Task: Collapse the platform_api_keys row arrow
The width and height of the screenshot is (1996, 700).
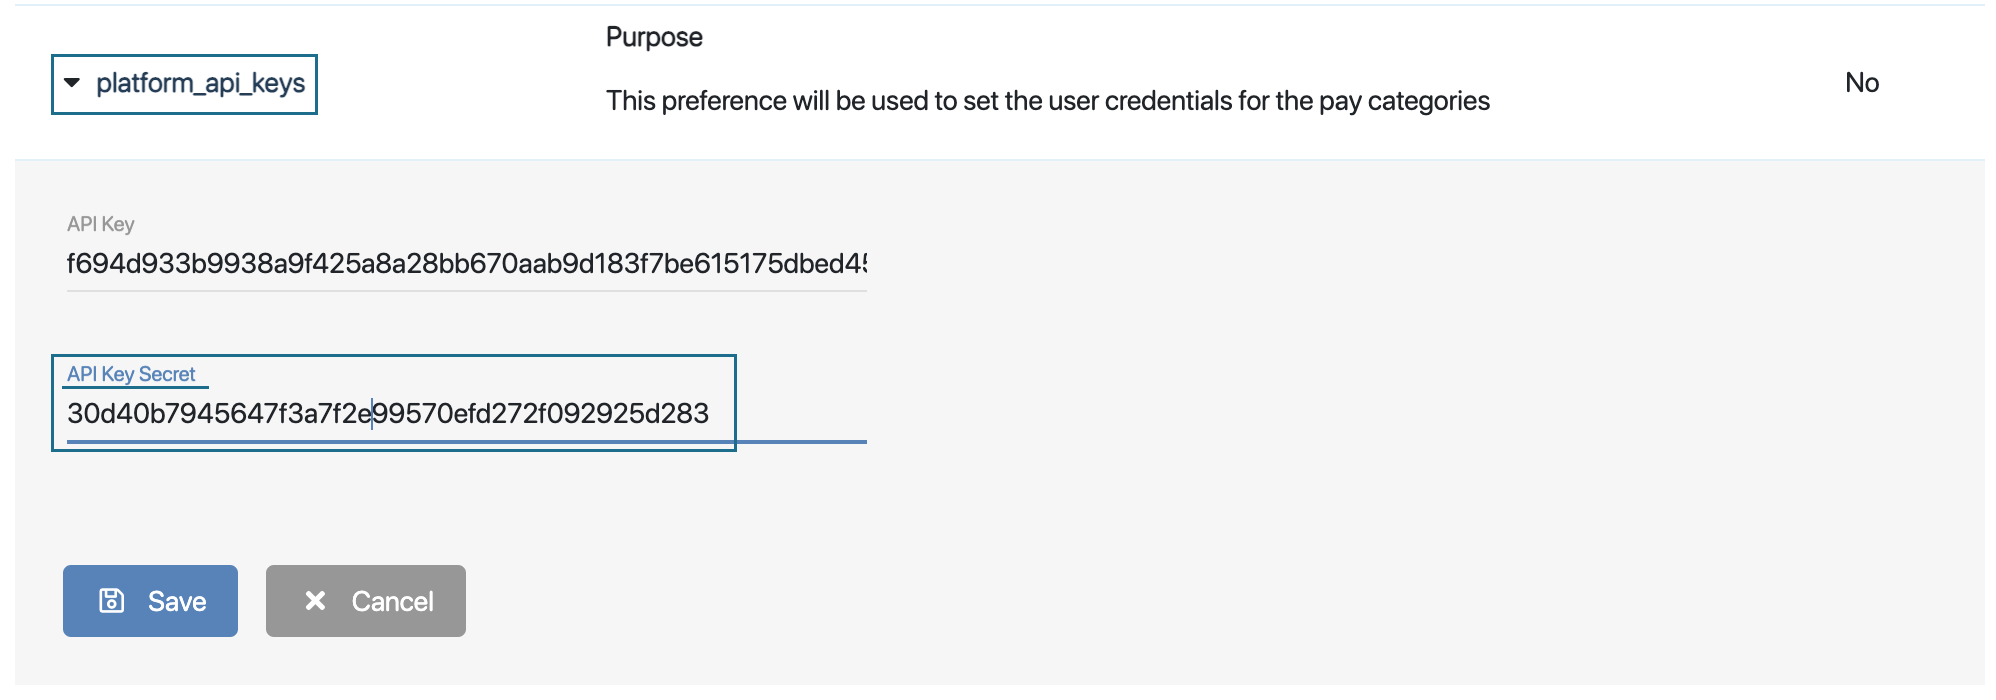Action: pyautogui.click(x=72, y=83)
